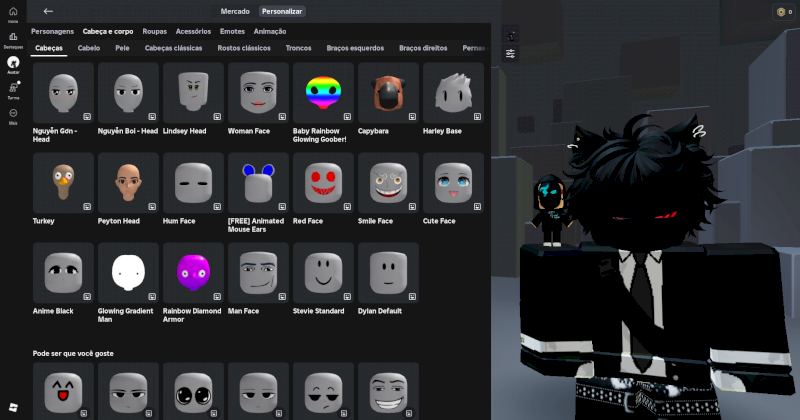Select the Avatar sidebar icon
This screenshot has width=800, height=420.
13,64
